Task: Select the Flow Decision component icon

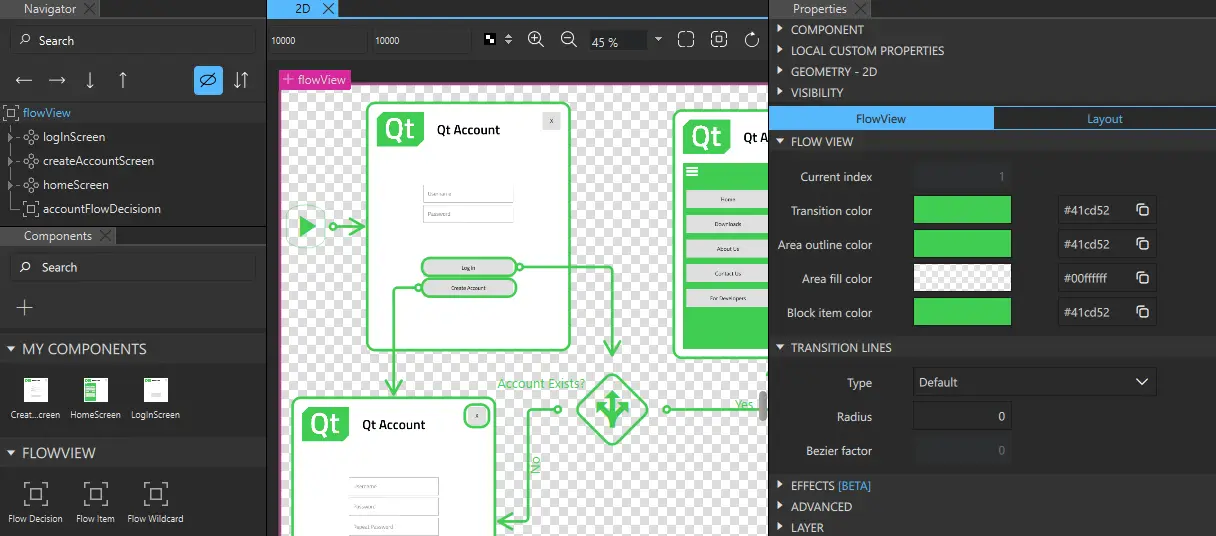Action: (x=35, y=494)
